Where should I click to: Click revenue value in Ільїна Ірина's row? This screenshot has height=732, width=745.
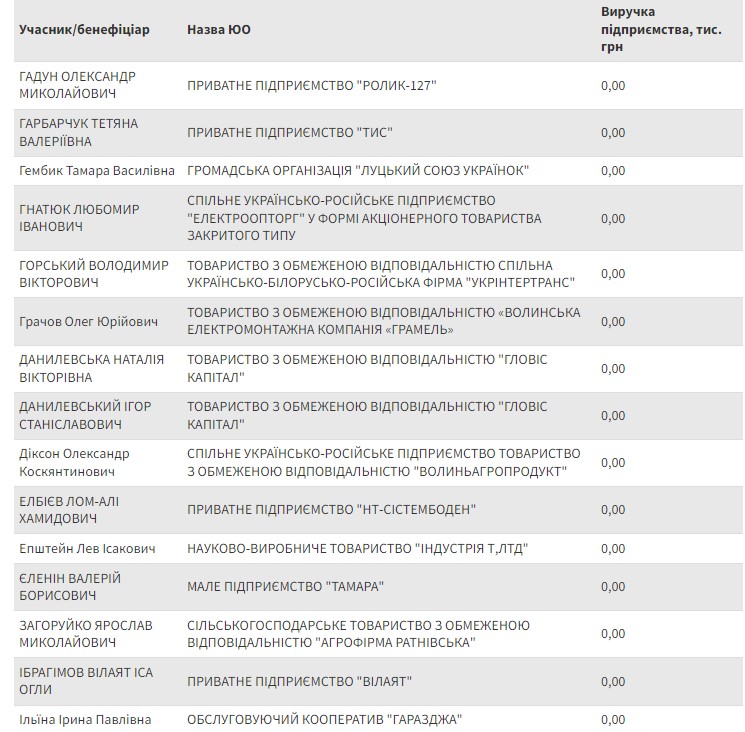click(x=613, y=719)
